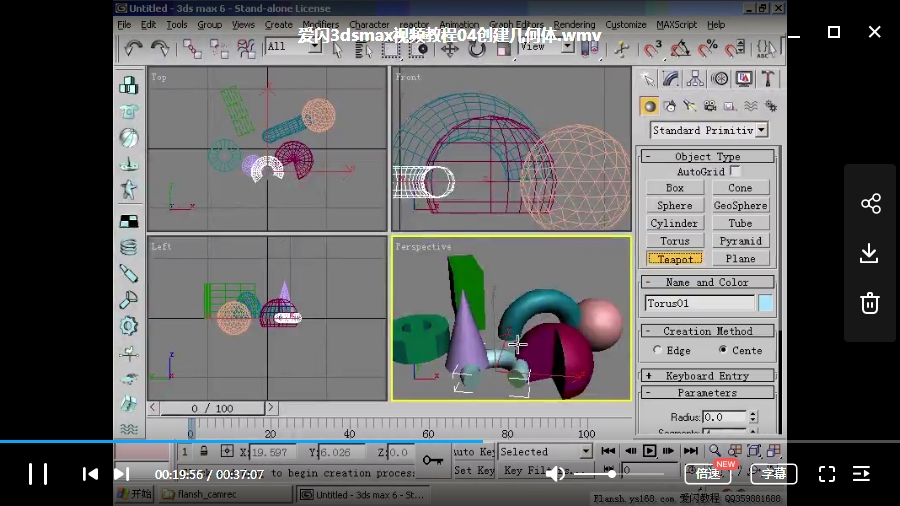Open the Modify panel tab
900x506 pixels.
(x=671, y=79)
